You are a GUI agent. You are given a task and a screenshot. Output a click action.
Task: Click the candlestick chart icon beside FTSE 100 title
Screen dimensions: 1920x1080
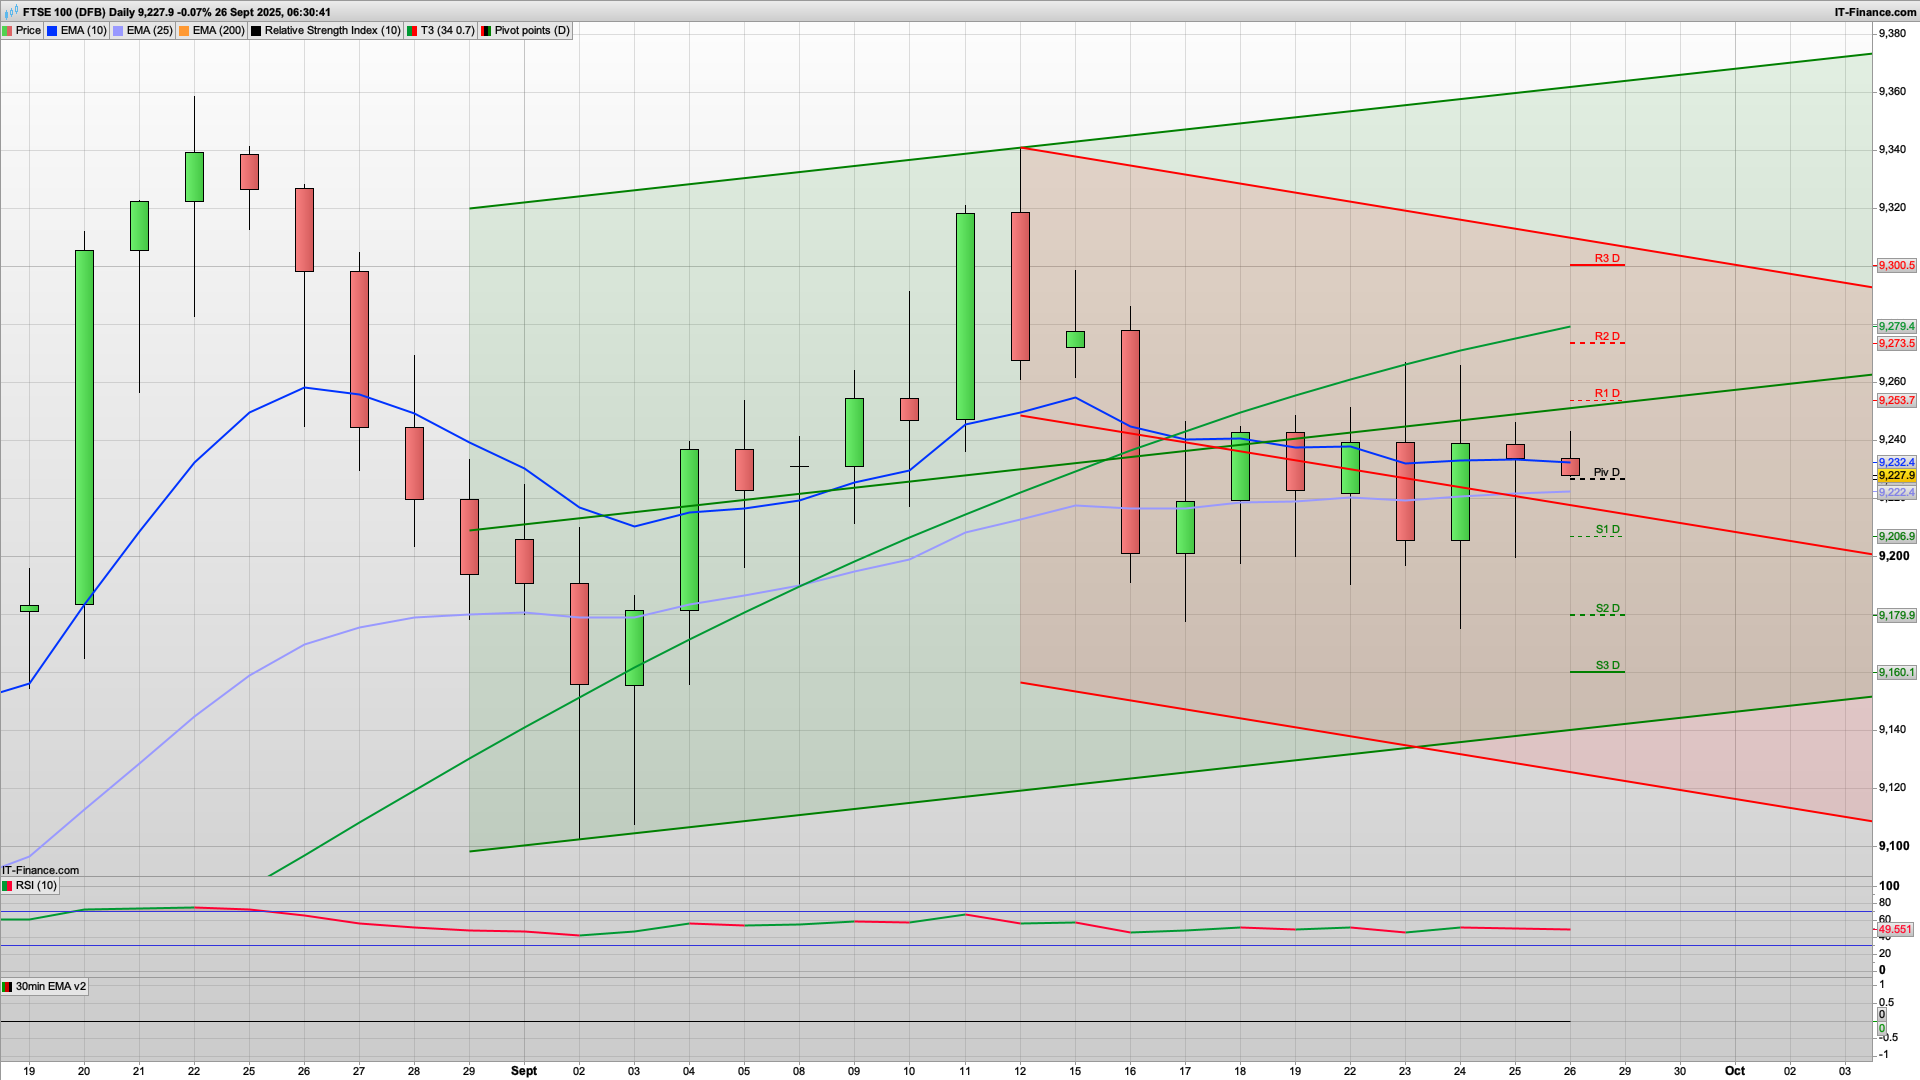click(x=10, y=12)
